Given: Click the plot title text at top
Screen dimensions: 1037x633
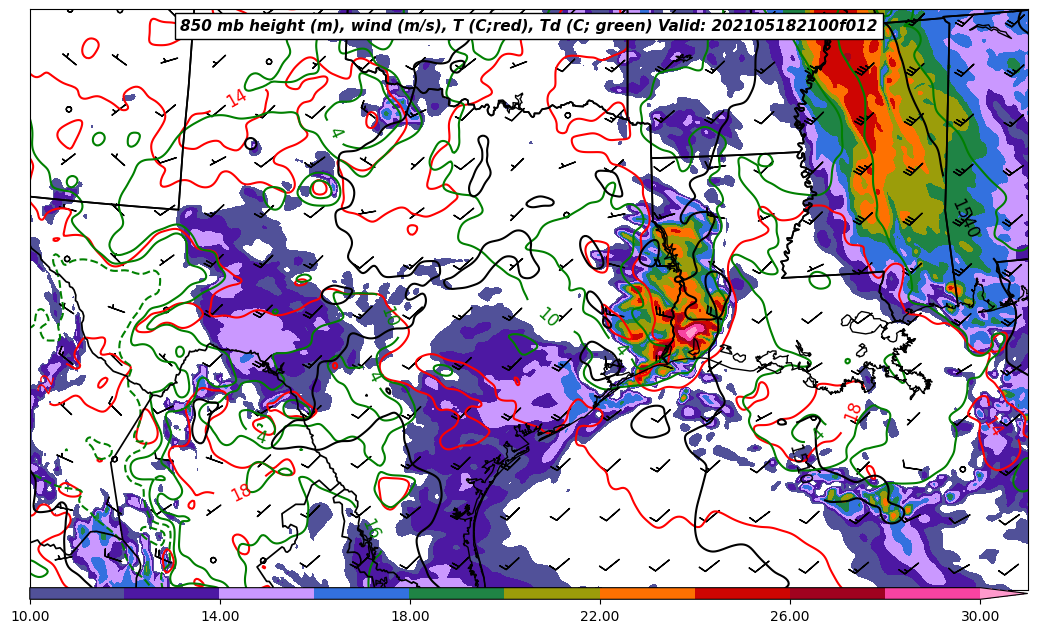Looking at the screenshot, I should (528, 26).
